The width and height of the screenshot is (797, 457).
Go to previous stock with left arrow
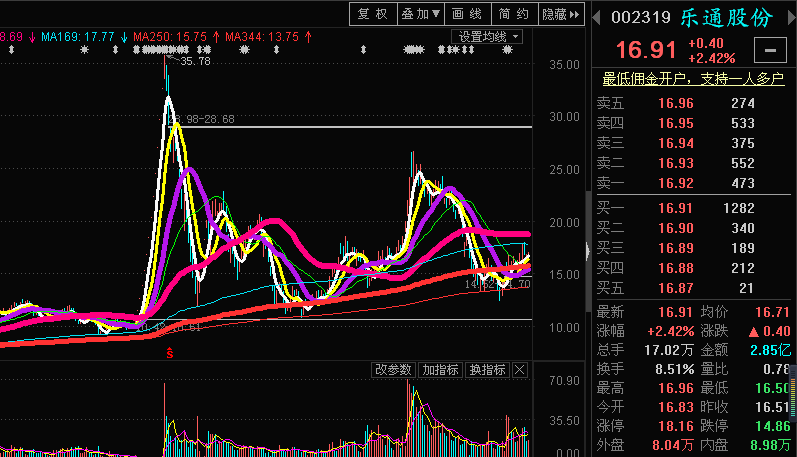(597, 18)
